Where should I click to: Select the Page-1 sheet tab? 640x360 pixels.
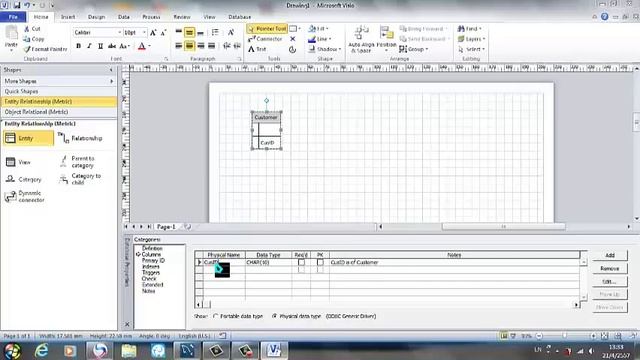(166, 227)
